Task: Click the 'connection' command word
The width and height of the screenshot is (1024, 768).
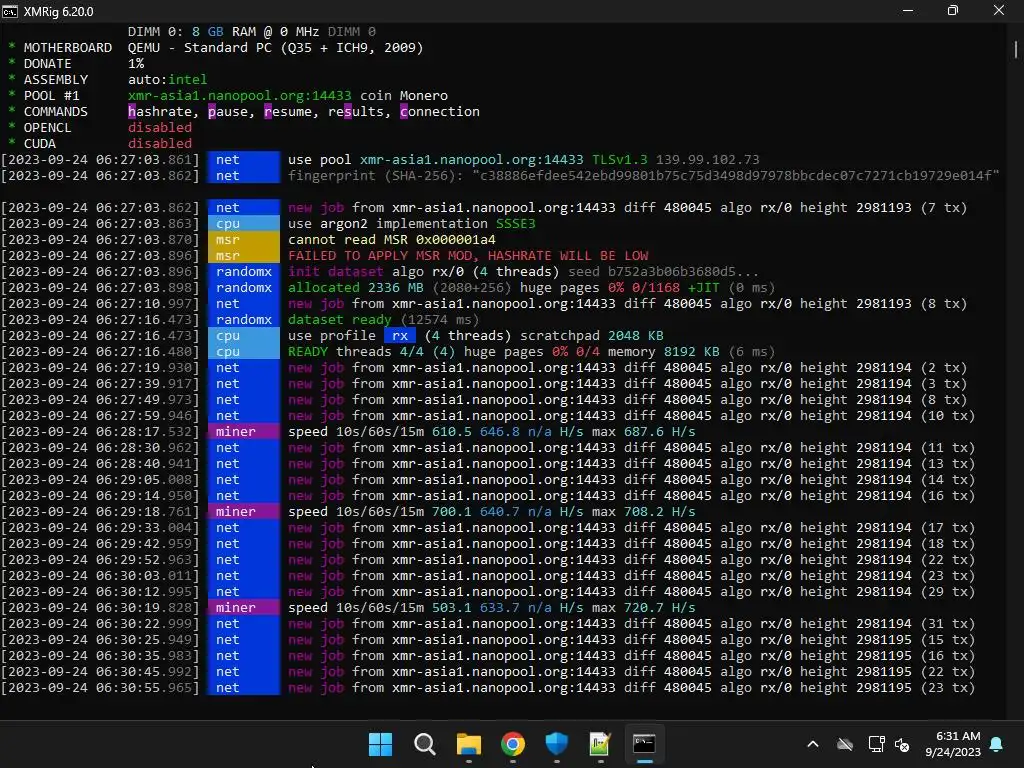Action: pyautogui.click(x=440, y=112)
